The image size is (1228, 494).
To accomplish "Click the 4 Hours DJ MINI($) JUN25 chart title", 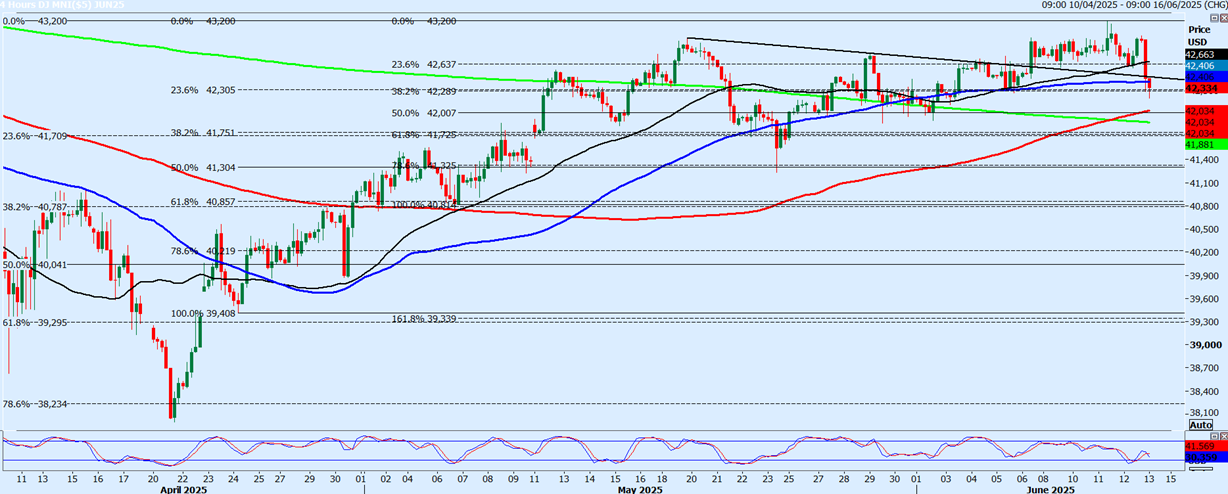I will click(x=60, y=6).
